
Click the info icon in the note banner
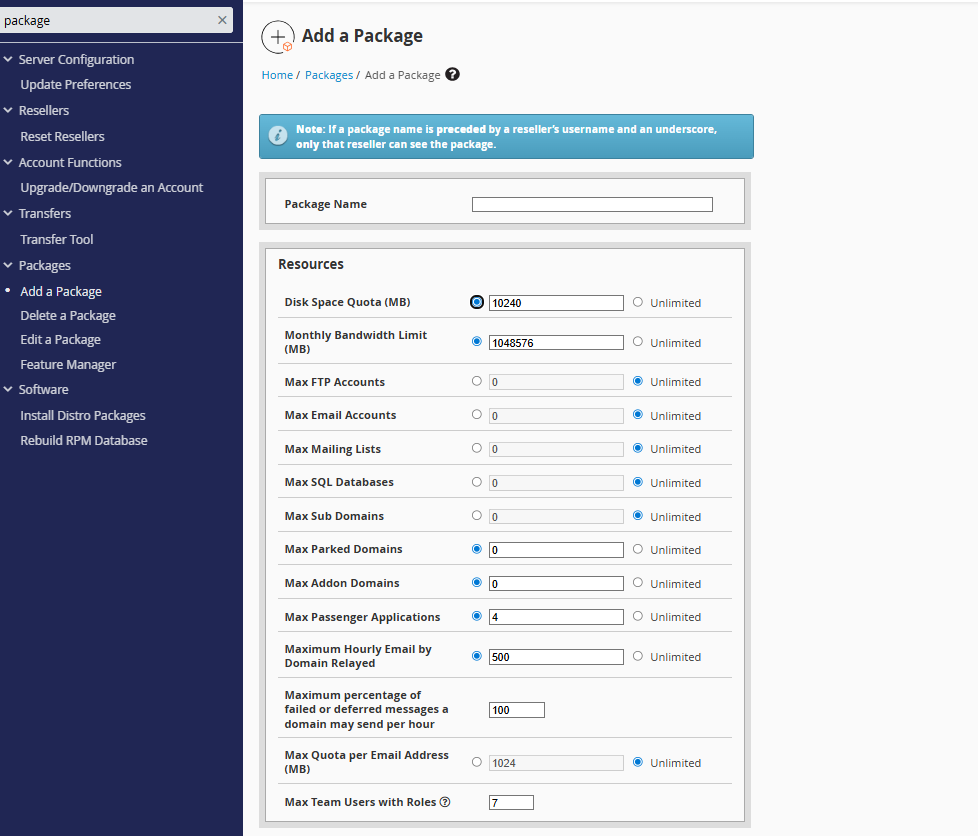click(x=278, y=137)
